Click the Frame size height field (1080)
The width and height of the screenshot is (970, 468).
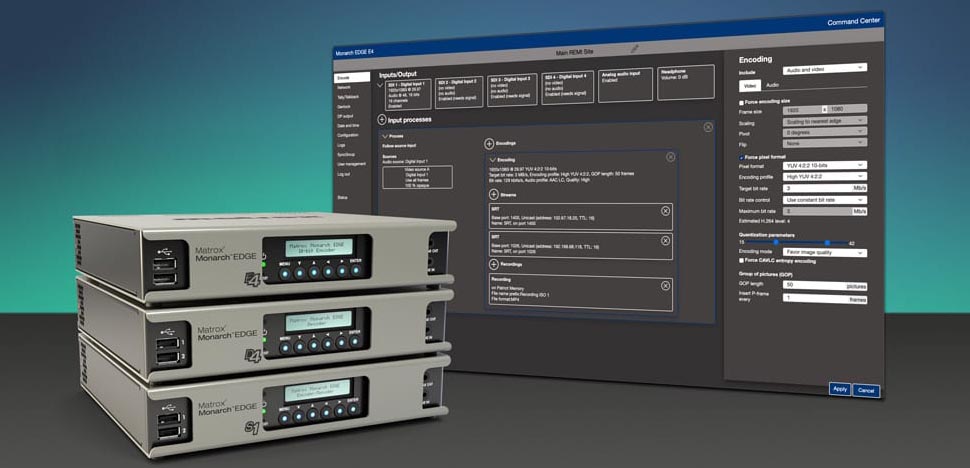847,109
